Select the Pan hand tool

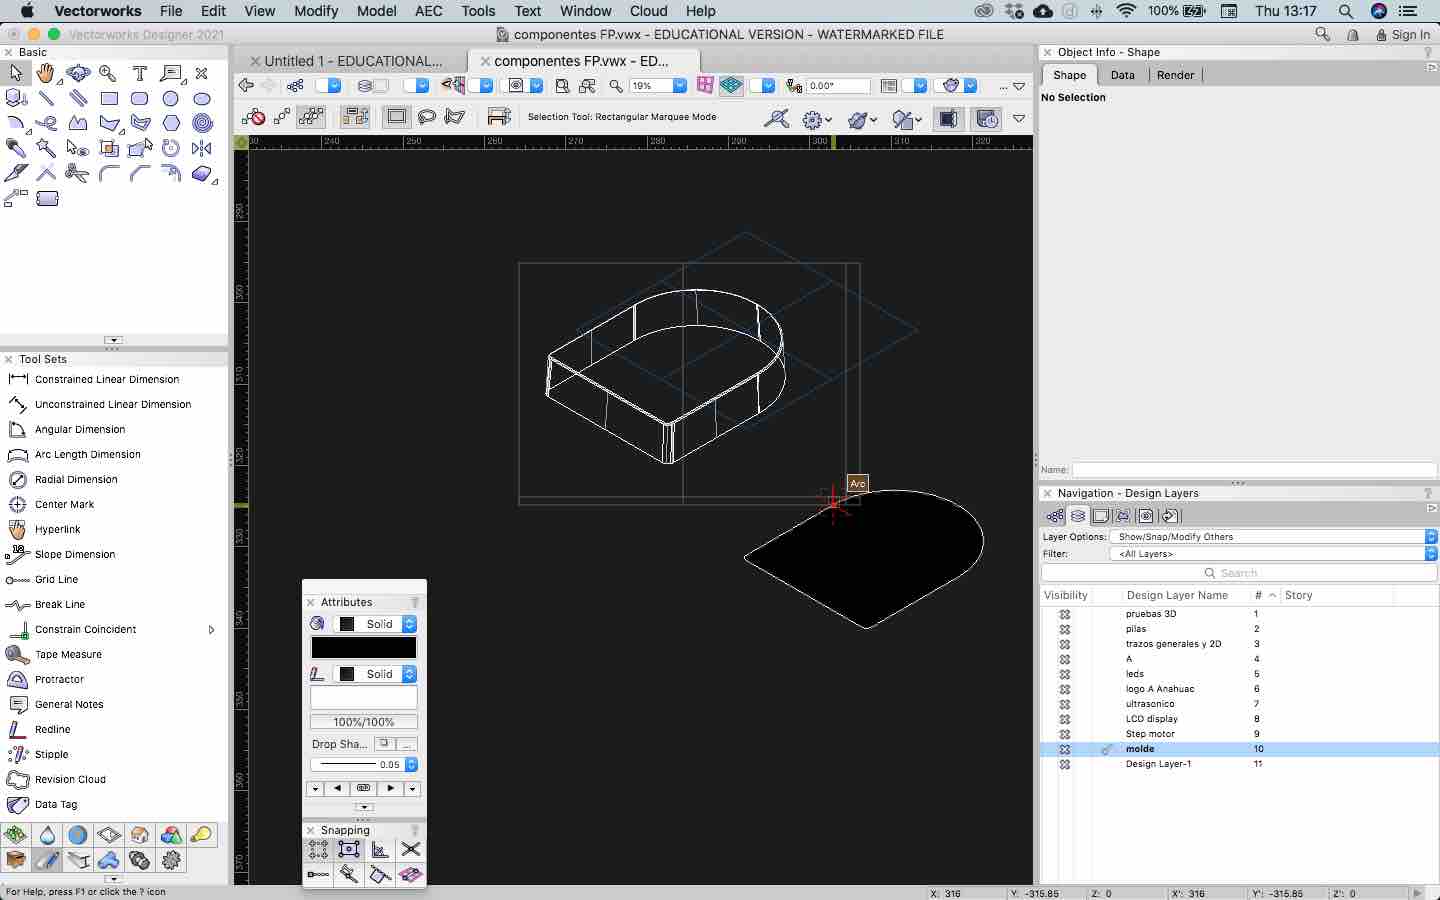tap(46, 73)
